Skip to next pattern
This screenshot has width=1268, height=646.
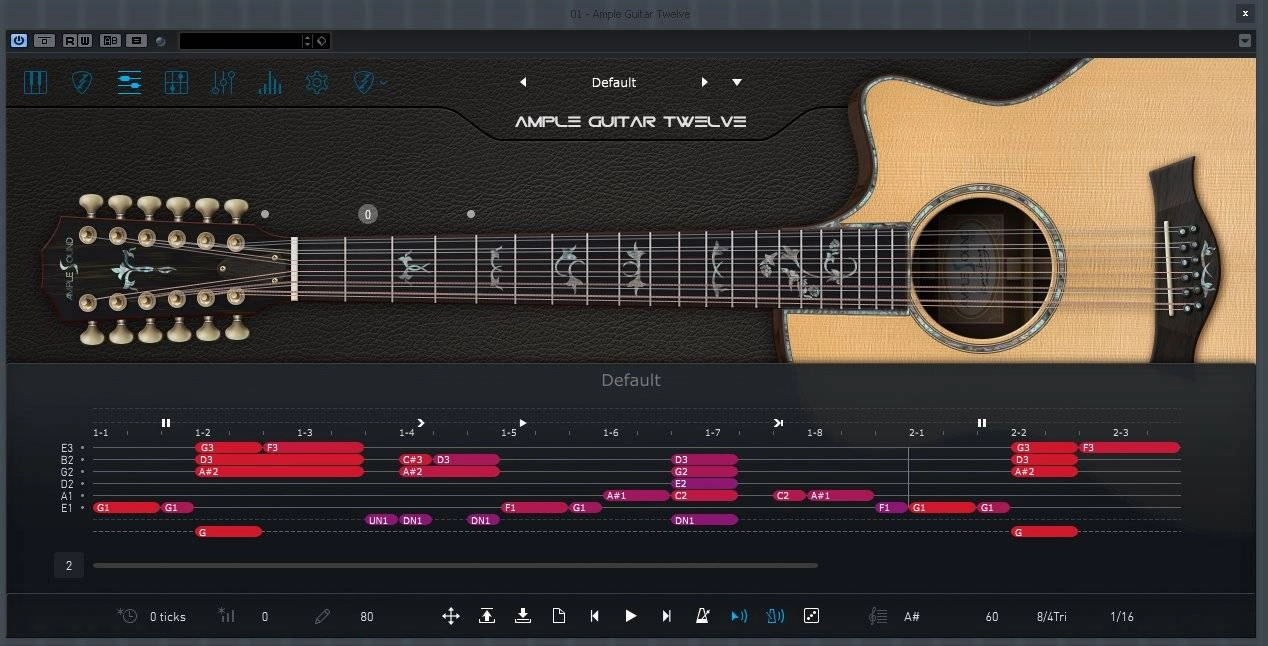pyautogui.click(x=667, y=616)
